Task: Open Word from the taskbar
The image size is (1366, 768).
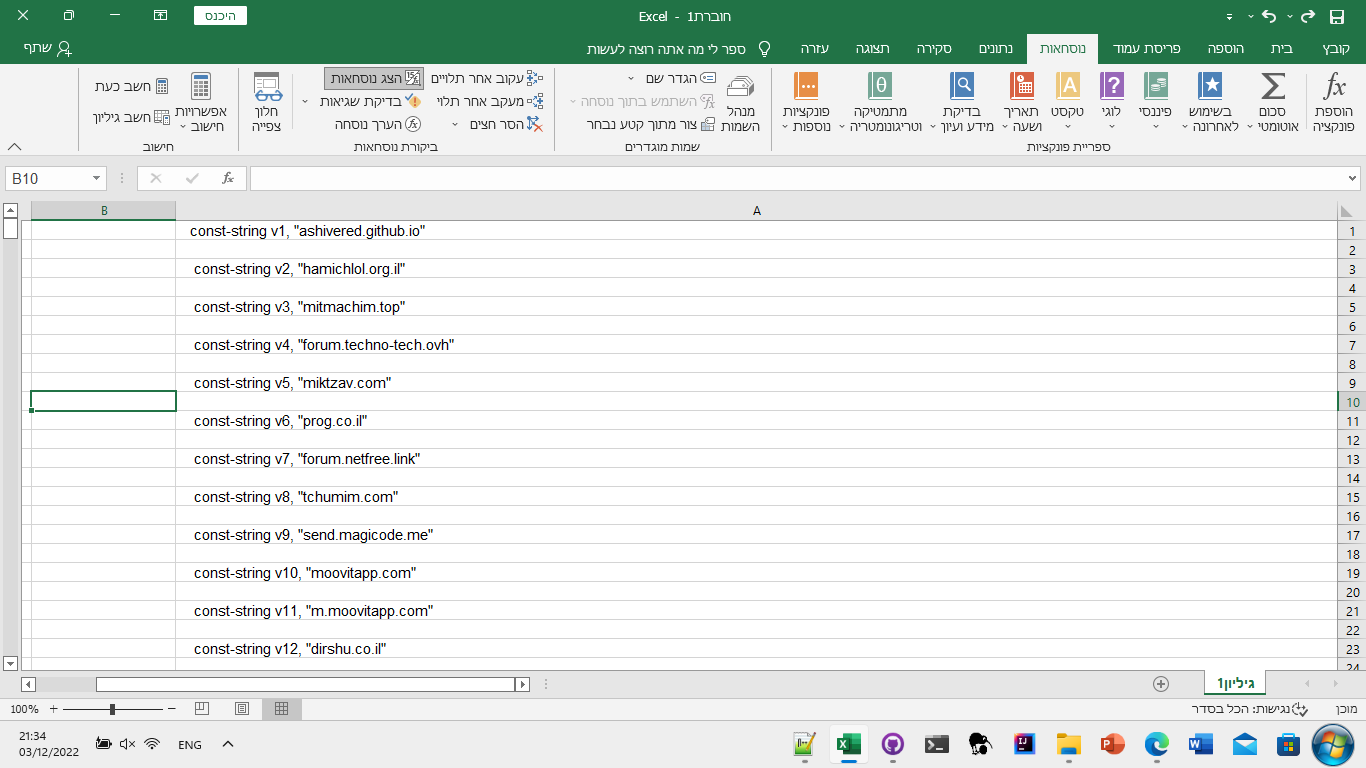Action: click(x=1201, y=744)
